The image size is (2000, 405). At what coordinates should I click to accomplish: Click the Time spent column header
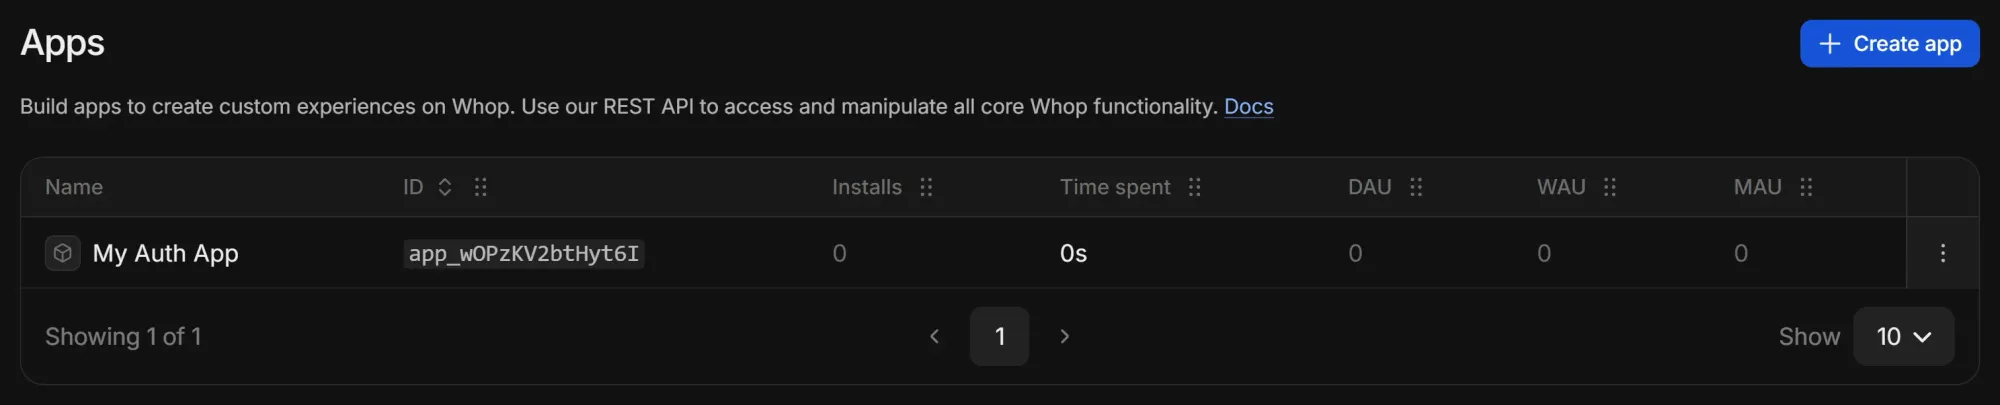point(1114,187)
